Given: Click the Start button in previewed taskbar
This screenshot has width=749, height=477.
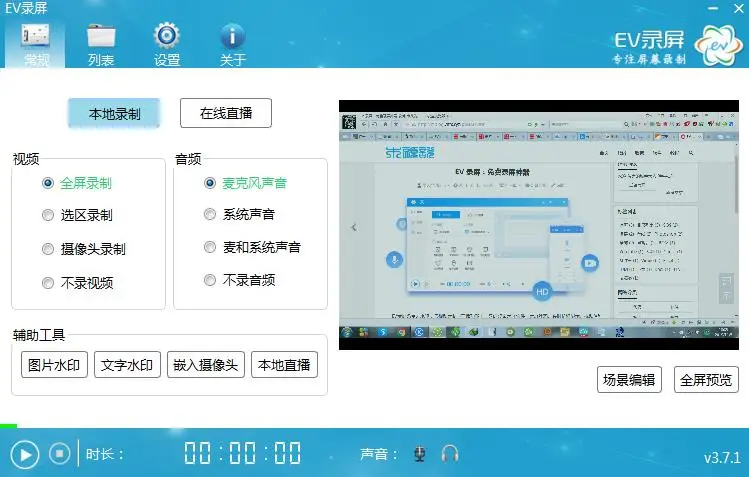Looking at the screenshot, I should click(x=347, y=332).
